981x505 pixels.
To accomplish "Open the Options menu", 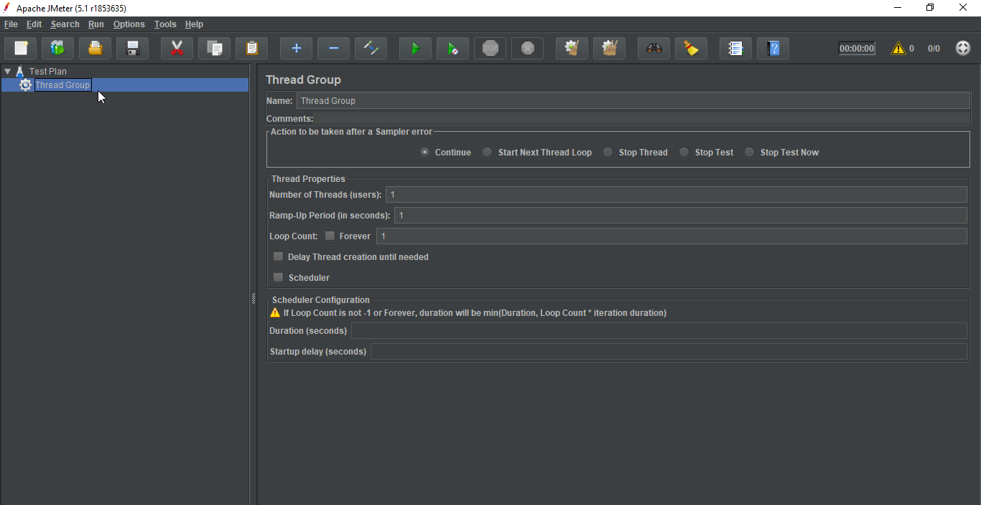I will (x=129, y=24).
